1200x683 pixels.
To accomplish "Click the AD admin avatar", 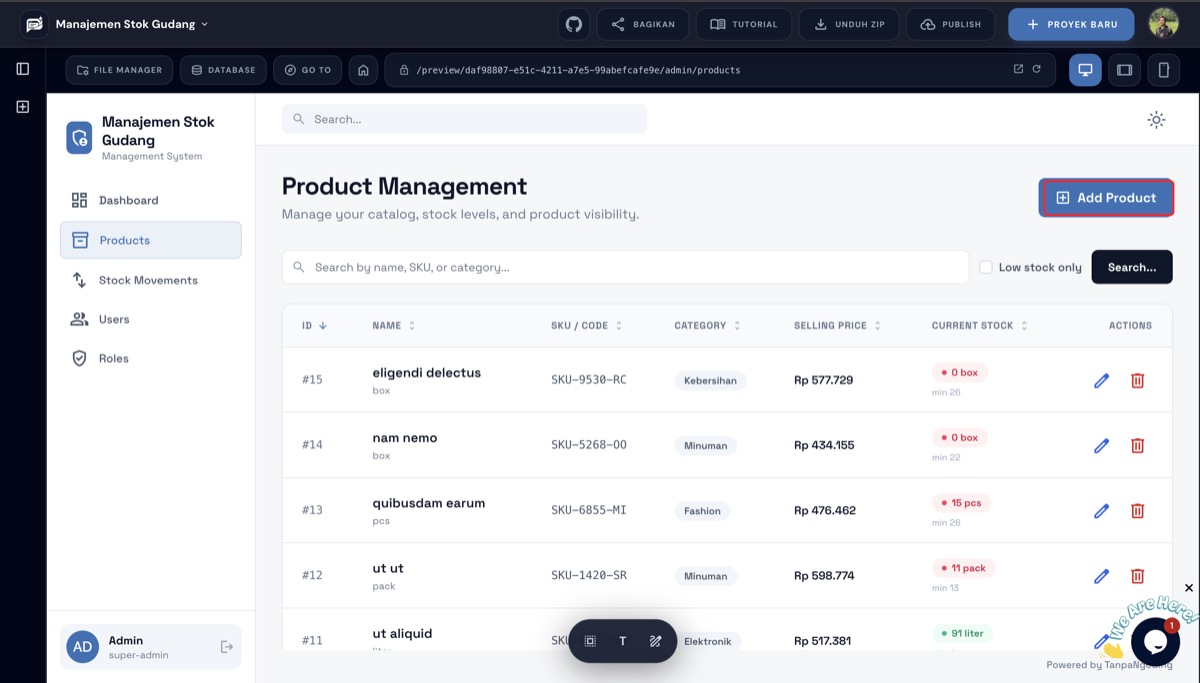I will pyautogui.click(x=82, y=647).
